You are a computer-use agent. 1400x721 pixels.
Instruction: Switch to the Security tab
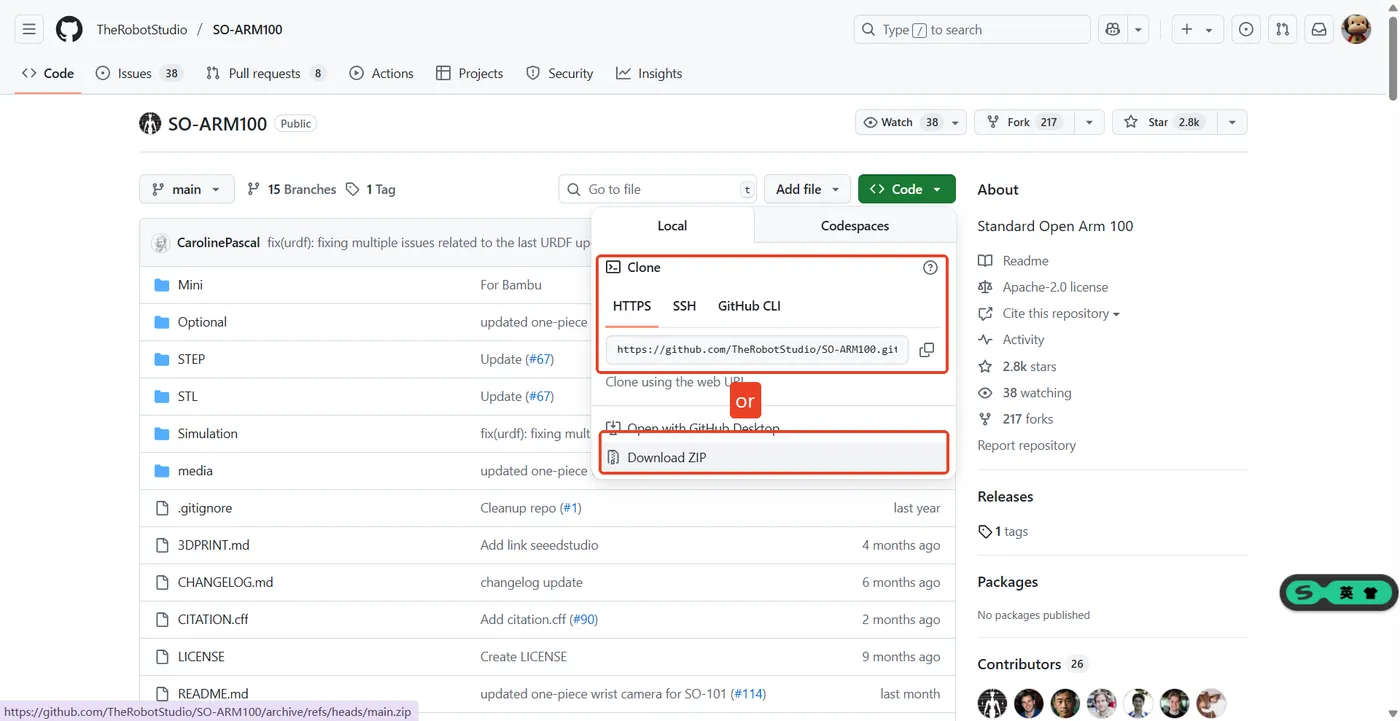pos(560,73)
